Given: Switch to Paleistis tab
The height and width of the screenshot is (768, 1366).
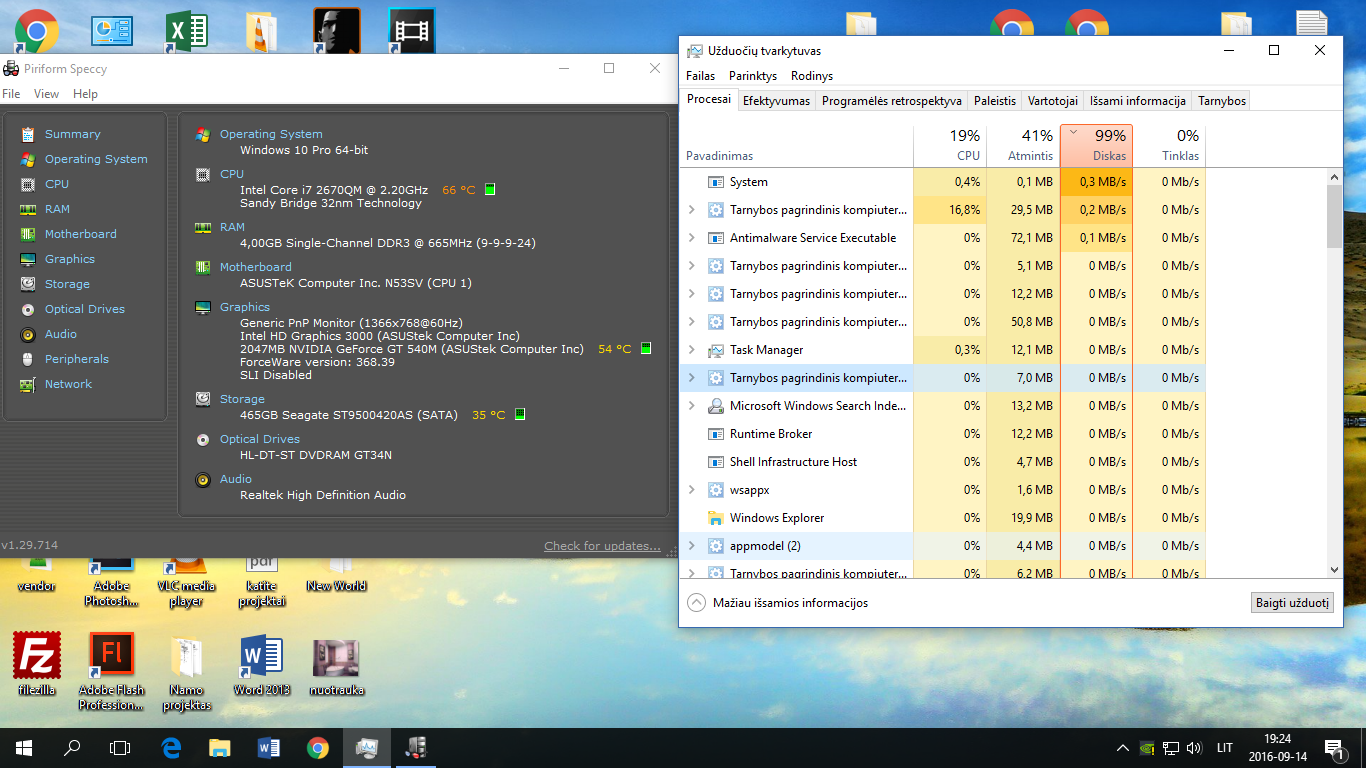Looking at the screenshot, I should (995, 101).
